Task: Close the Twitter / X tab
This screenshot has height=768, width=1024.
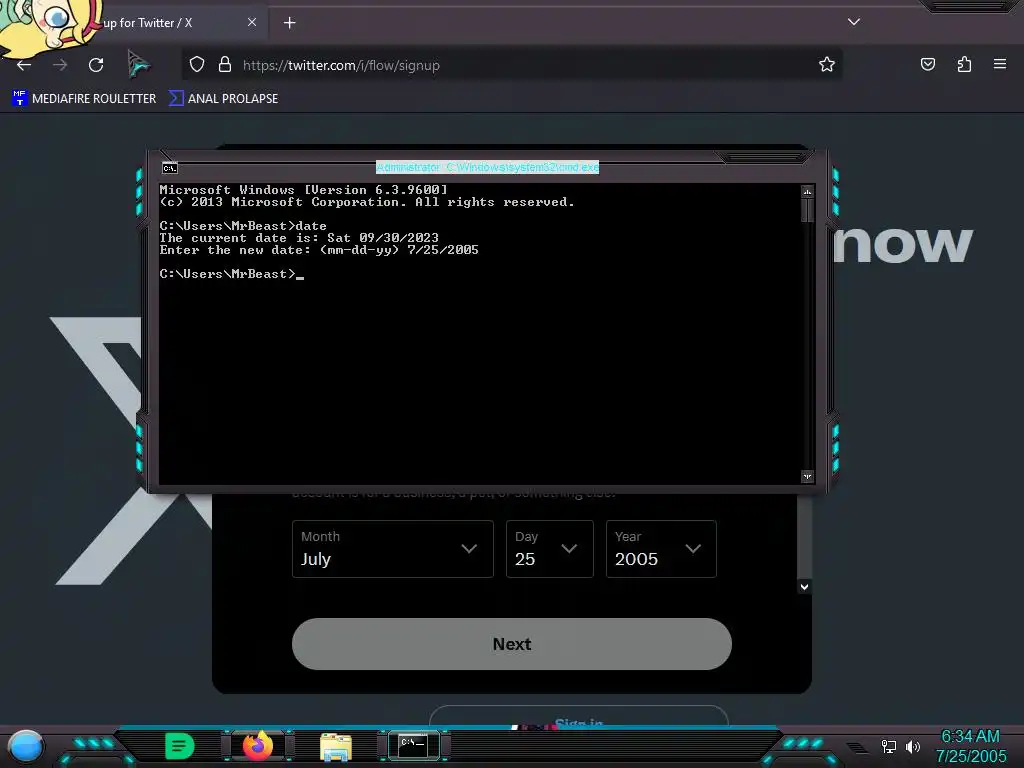Action: coord(252,22)
